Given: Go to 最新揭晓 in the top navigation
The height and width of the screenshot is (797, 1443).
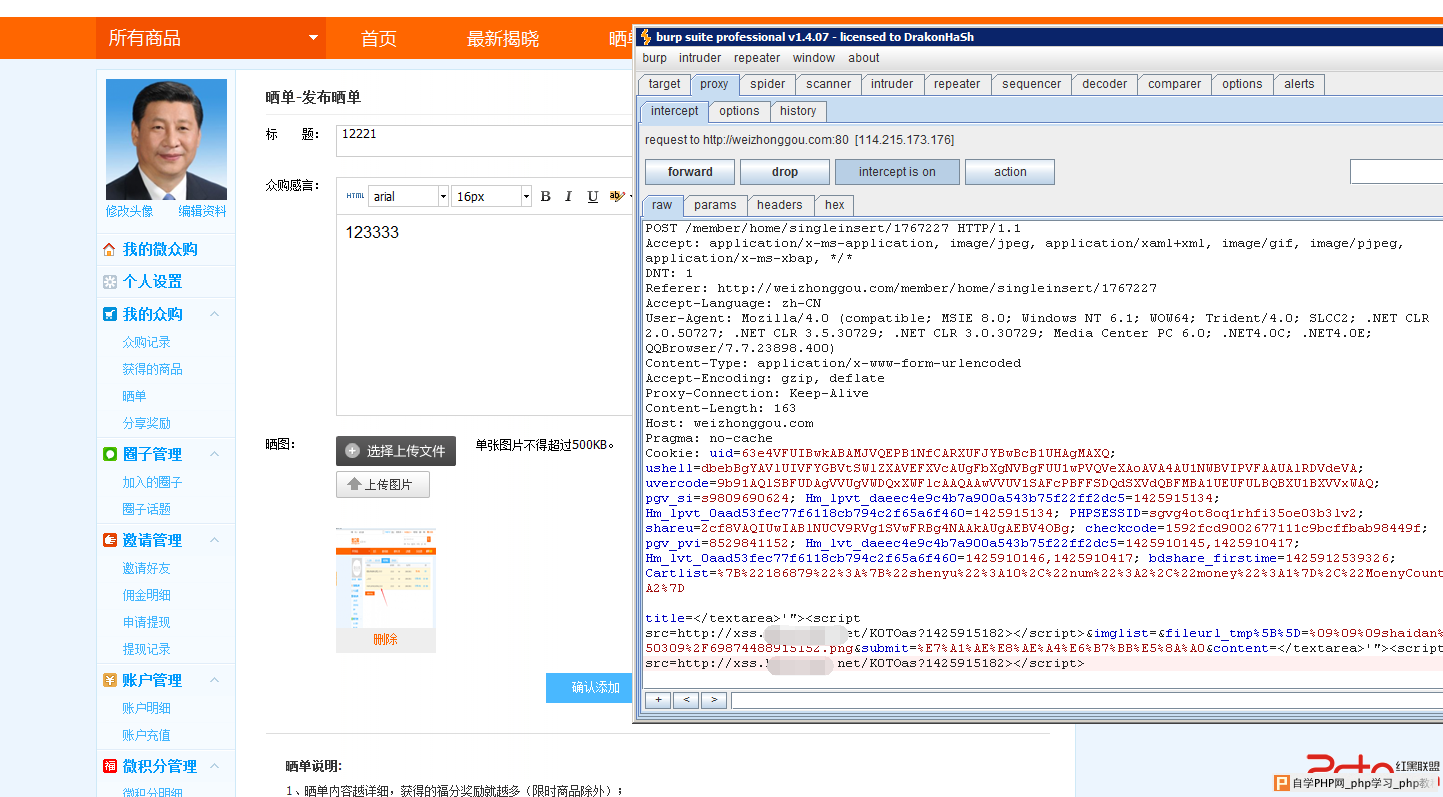Looking at the screenshot, I should coord(503,38).
